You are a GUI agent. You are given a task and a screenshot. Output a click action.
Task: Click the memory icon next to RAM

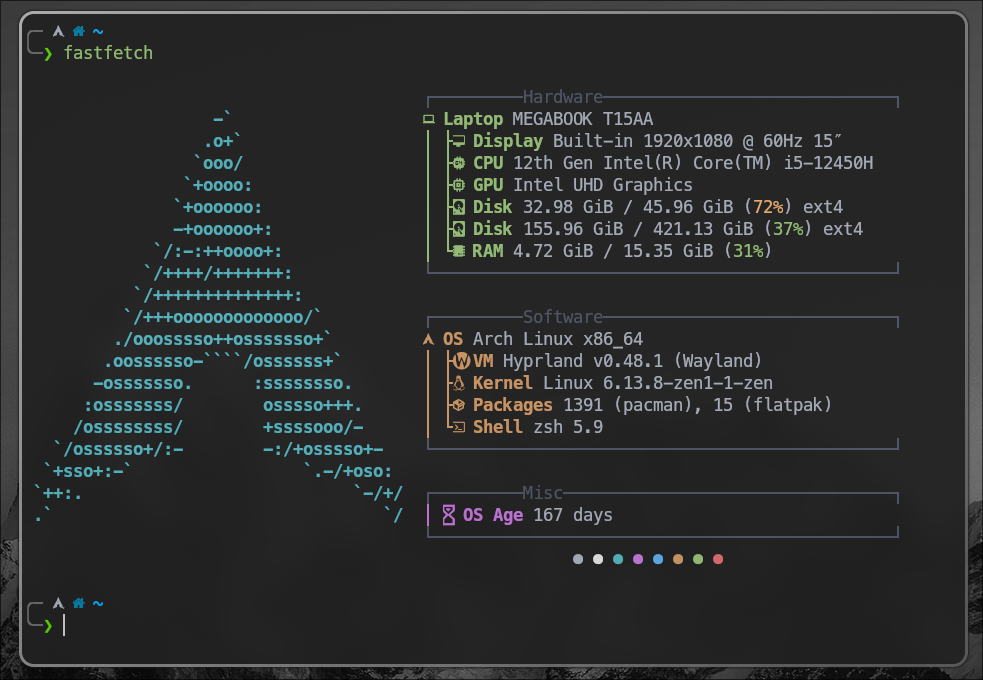coord(459,251)
